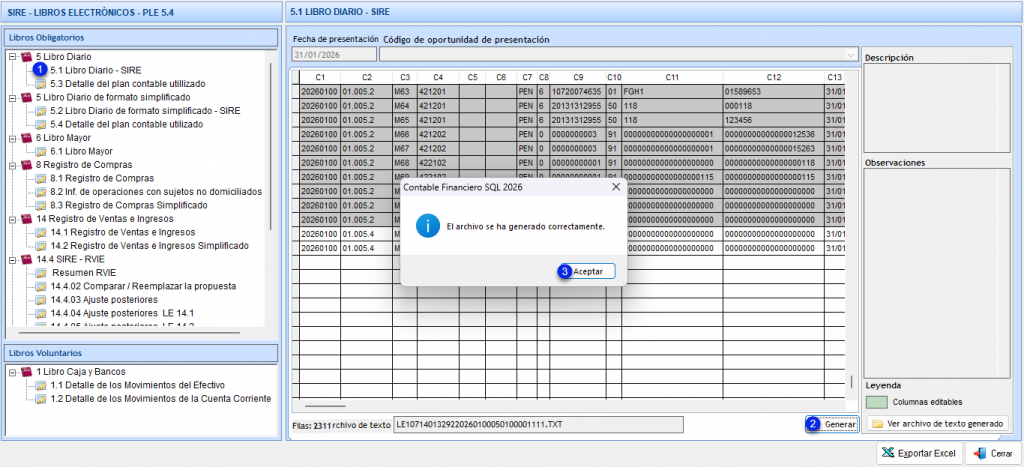Image resolution: width=1024 pixels, height=467 pixels.
Task: Click the book icon beside 6 Libro Mayor
Action: [26, 138]
